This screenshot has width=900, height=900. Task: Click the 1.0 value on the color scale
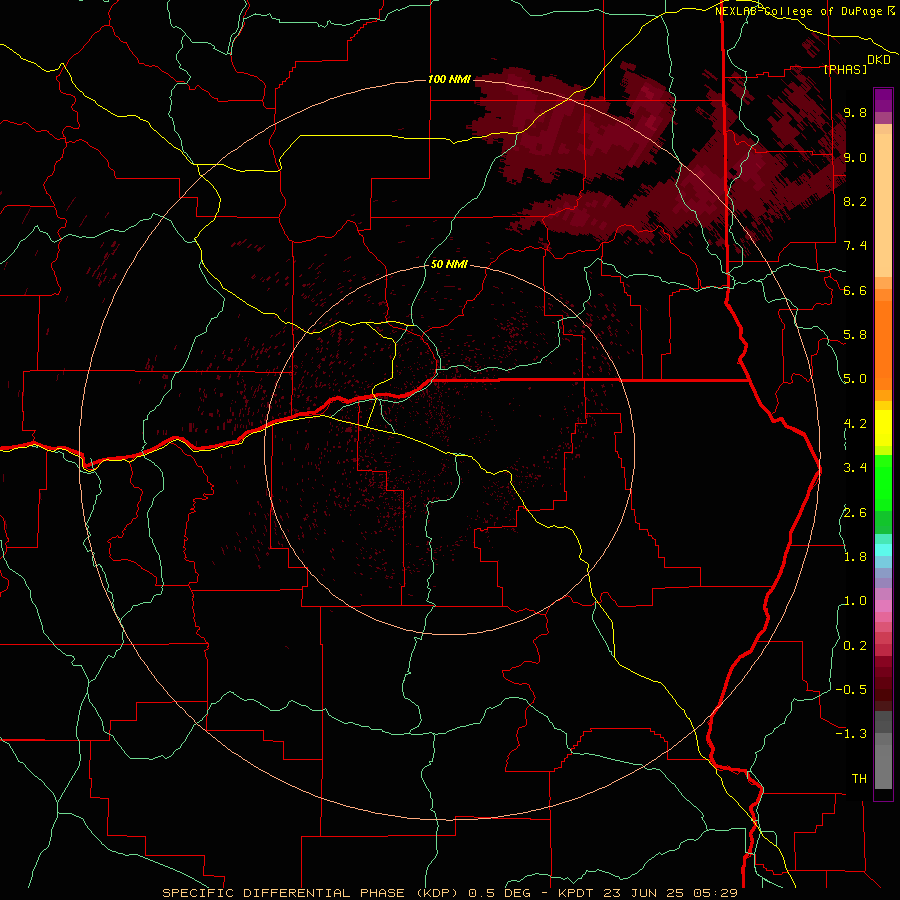coord(855,601)
